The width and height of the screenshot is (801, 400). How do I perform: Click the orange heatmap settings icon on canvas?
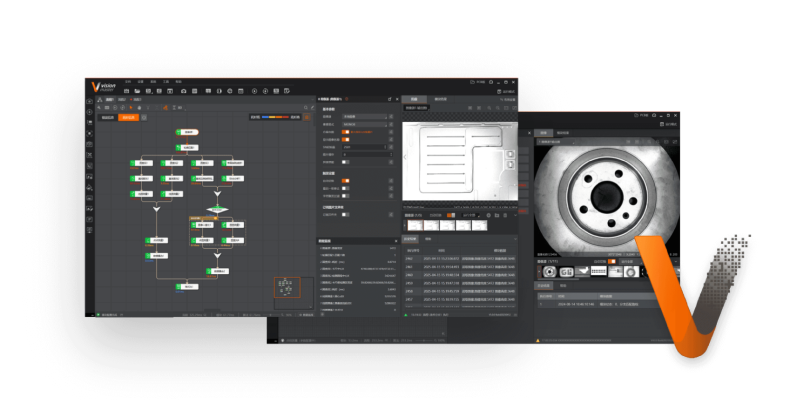(308, 117)
